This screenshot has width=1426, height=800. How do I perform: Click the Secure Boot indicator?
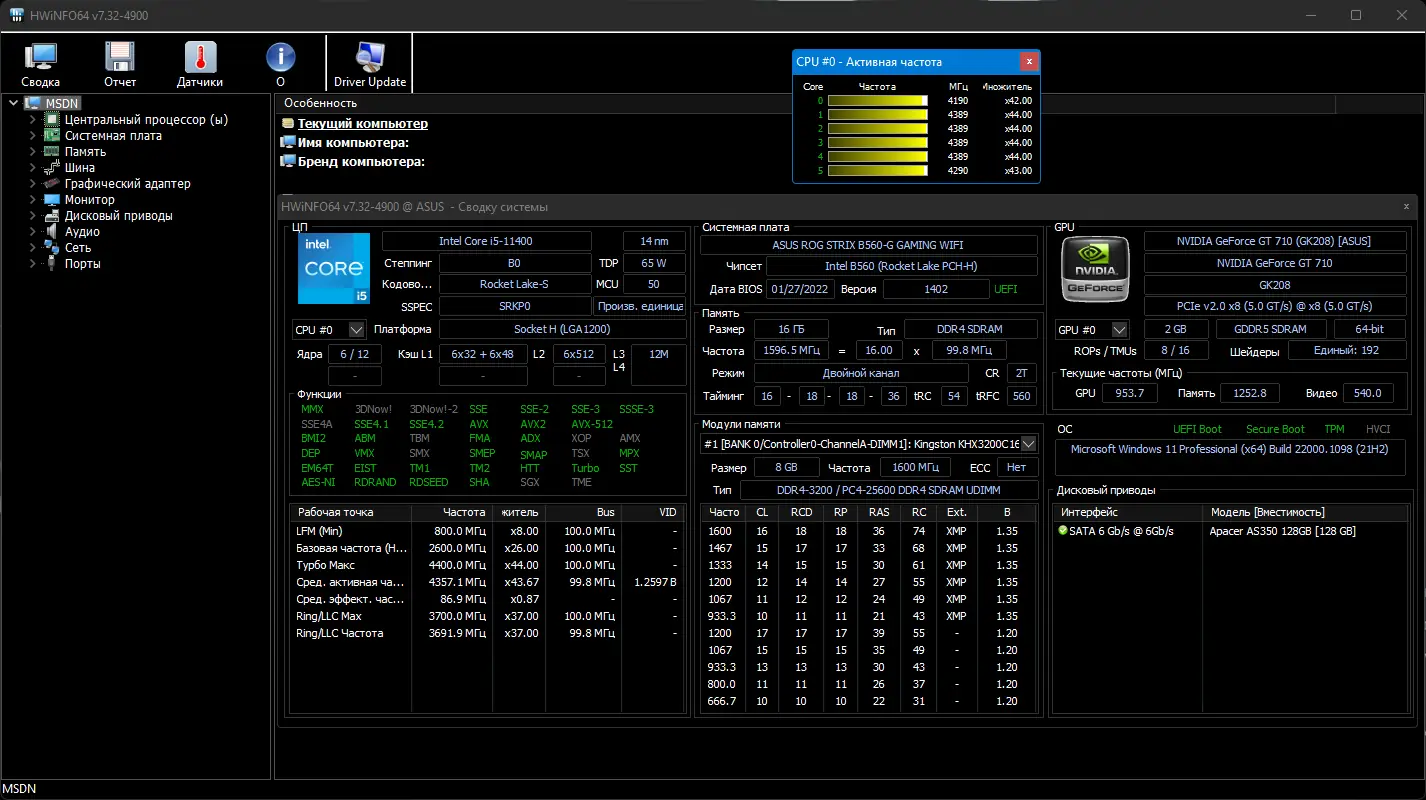[x=1275, y=429]
